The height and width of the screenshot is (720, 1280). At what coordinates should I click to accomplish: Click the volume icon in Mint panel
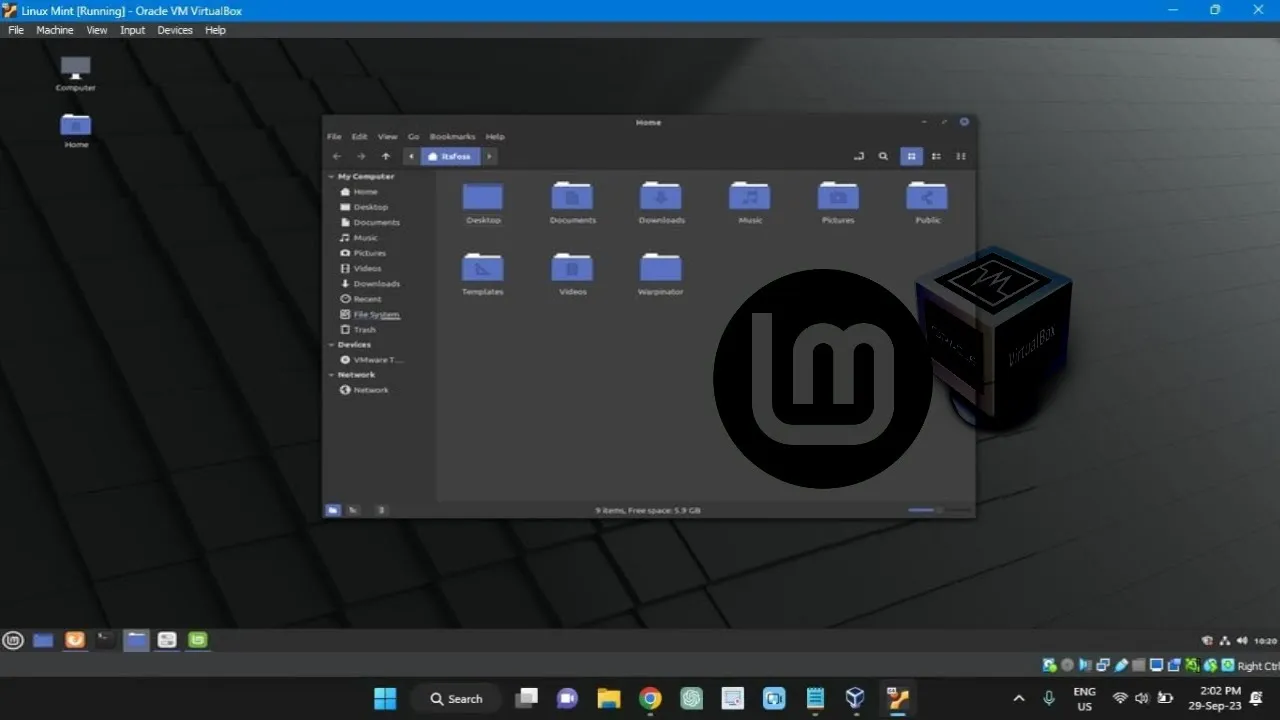tap(1242, 641)
